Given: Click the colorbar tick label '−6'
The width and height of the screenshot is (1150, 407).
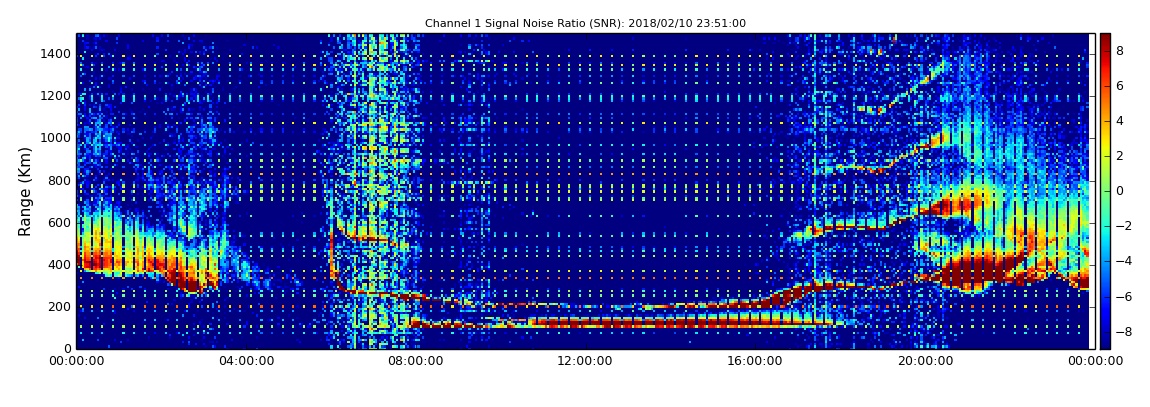Looking at the screenshot, I should (x=1123, y=296).
